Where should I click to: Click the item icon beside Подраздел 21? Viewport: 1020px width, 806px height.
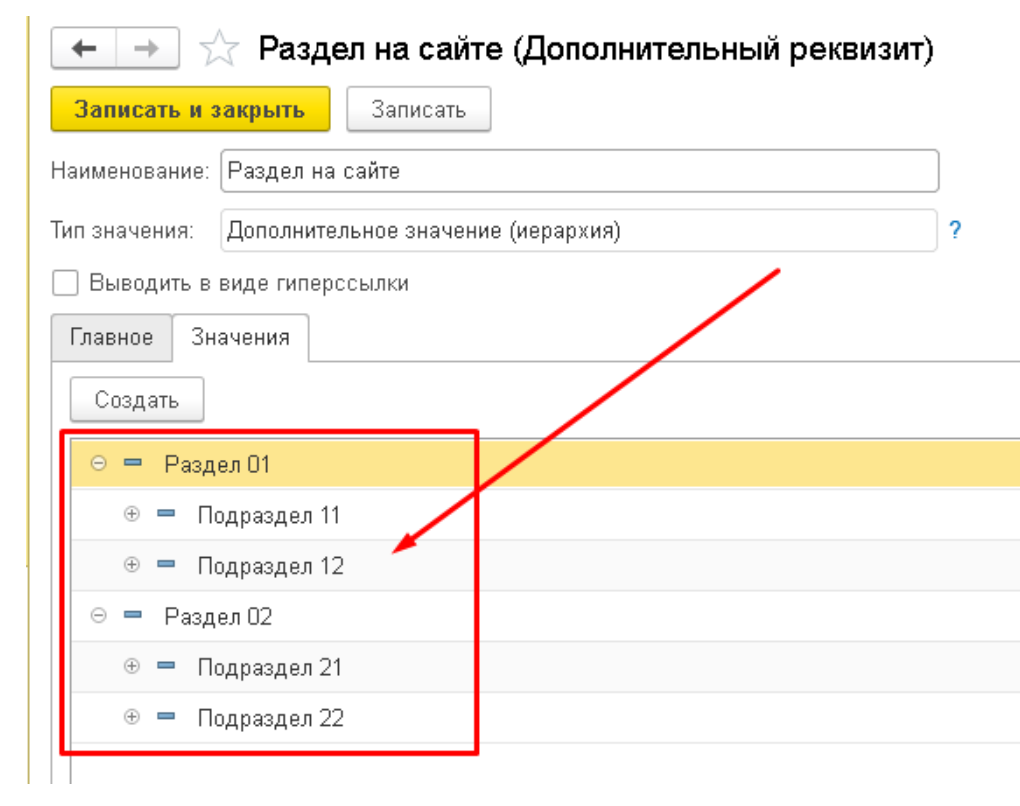(x=167, y=665)
